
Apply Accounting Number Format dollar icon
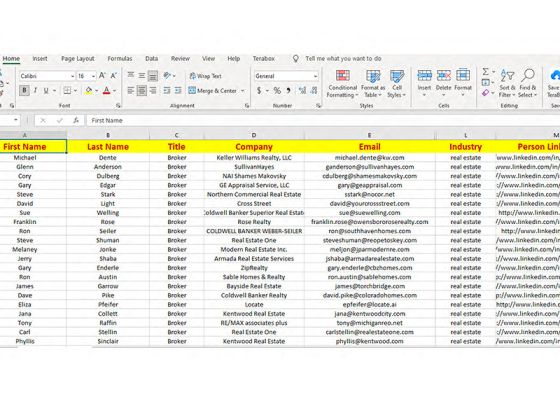259,91
